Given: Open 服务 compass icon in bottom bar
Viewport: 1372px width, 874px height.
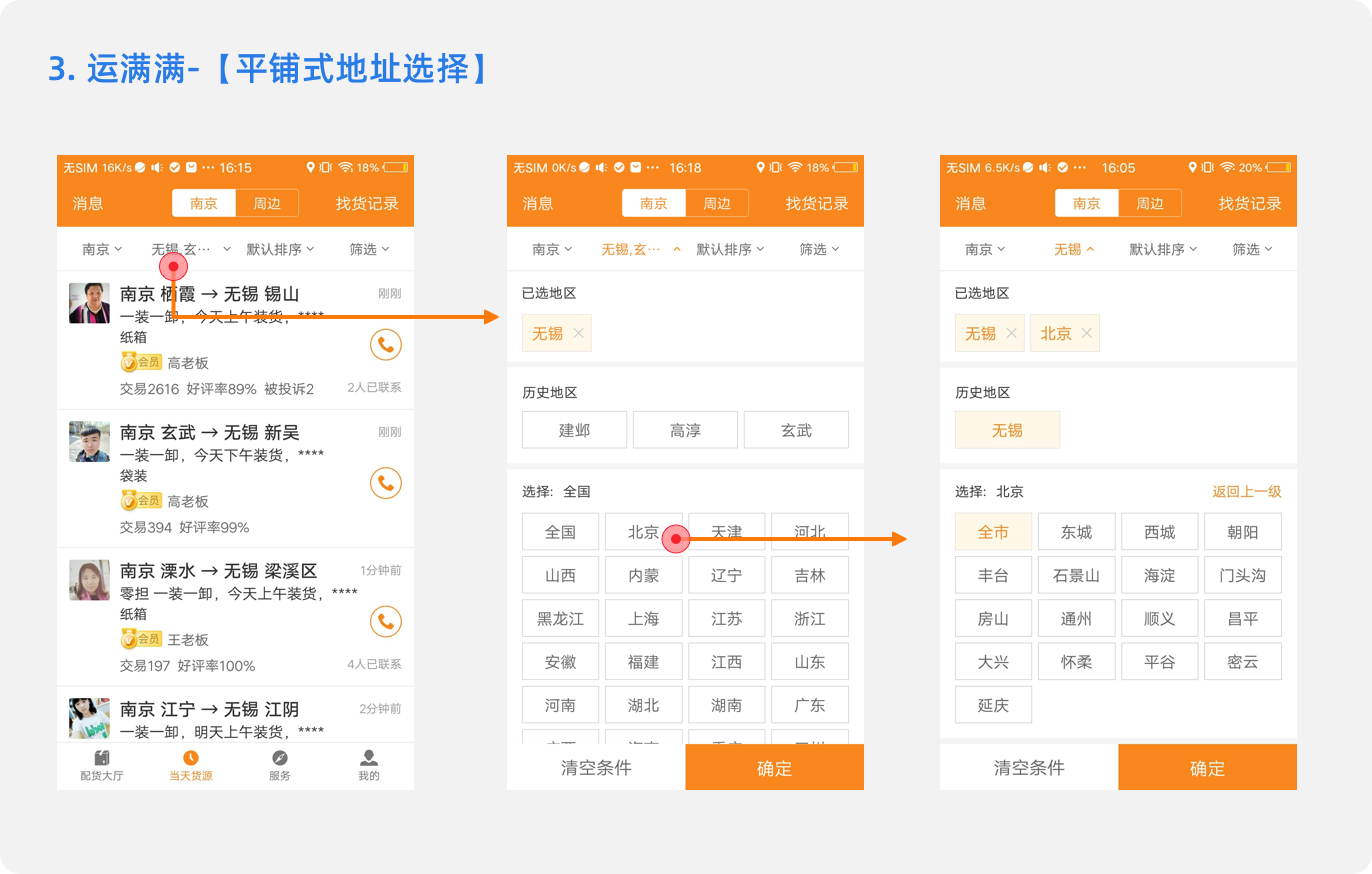Looking at the screenshot, I should coord(280,765).
